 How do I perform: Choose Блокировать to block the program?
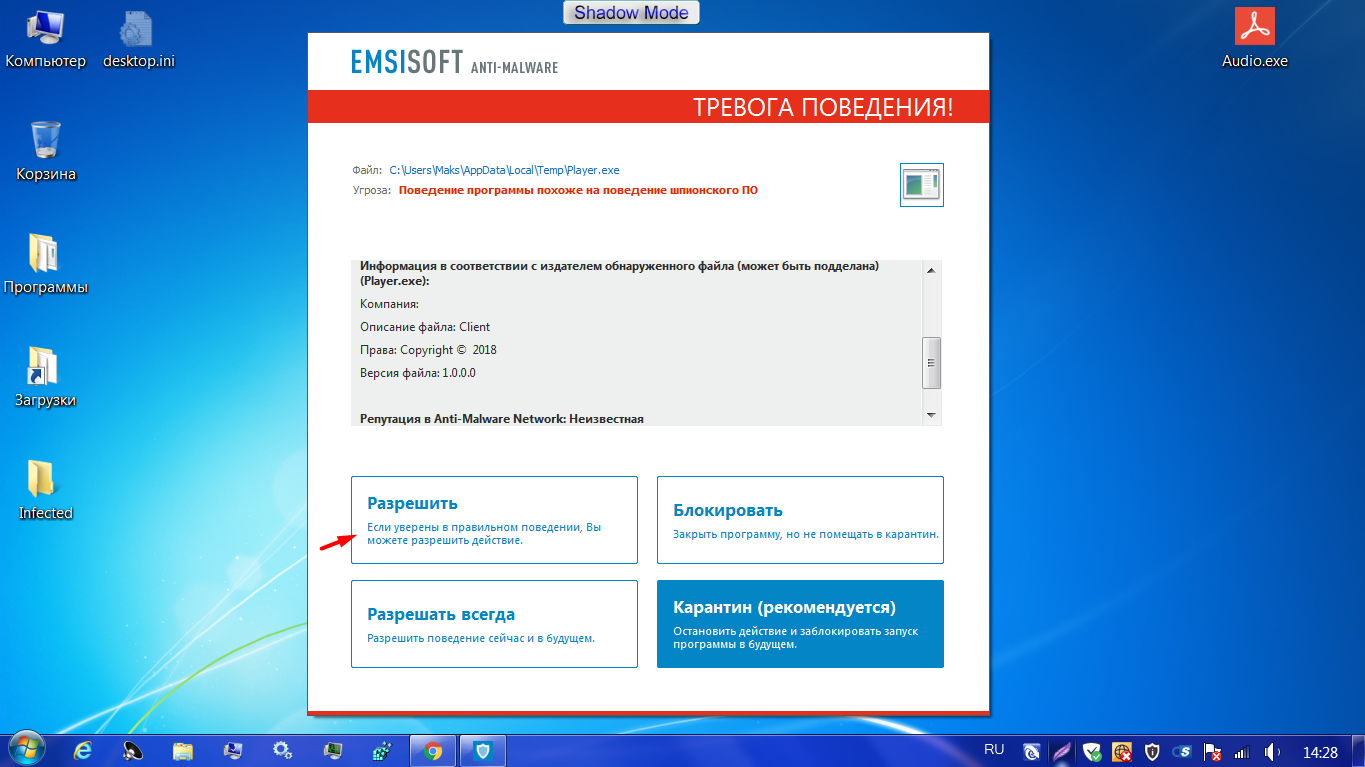(800, 520)
